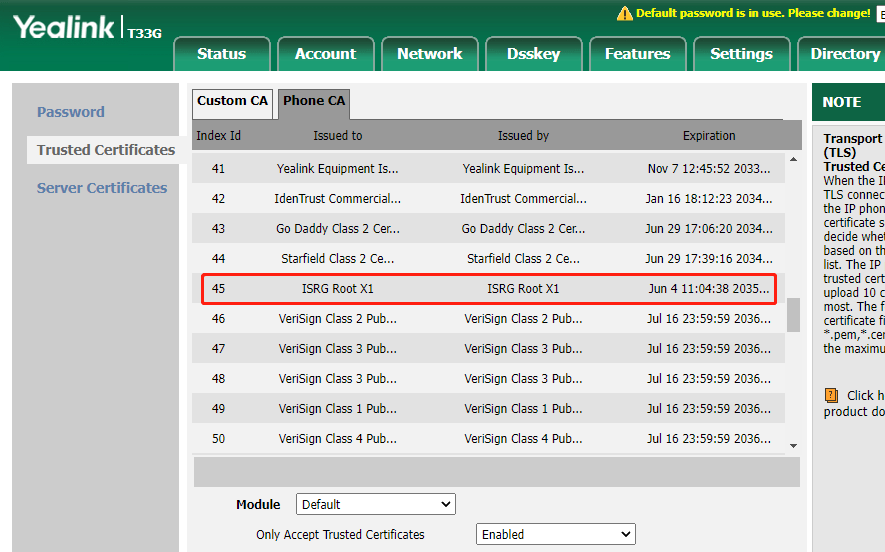Click the Module field label
Viewport: 885px width, 552px height.
258,504
